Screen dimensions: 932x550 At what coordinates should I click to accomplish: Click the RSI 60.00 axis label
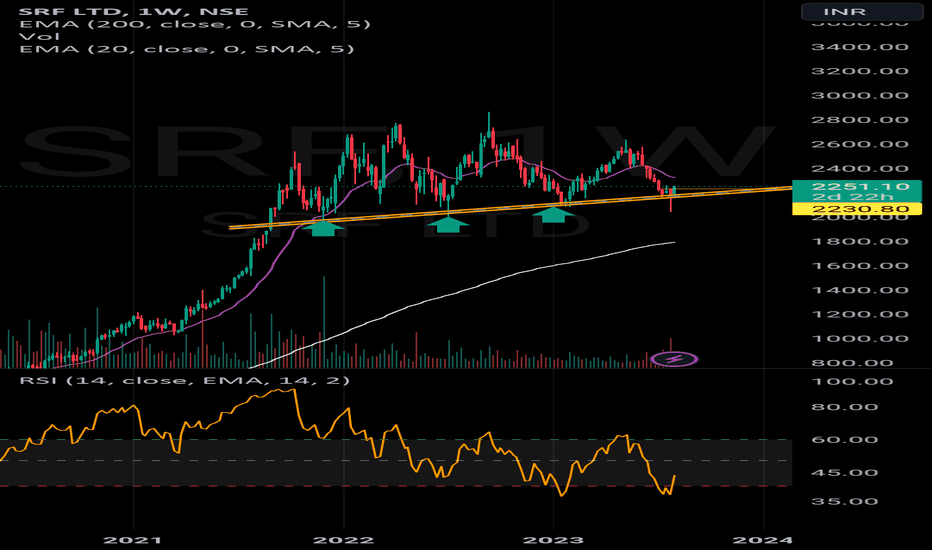coord(845,440)
